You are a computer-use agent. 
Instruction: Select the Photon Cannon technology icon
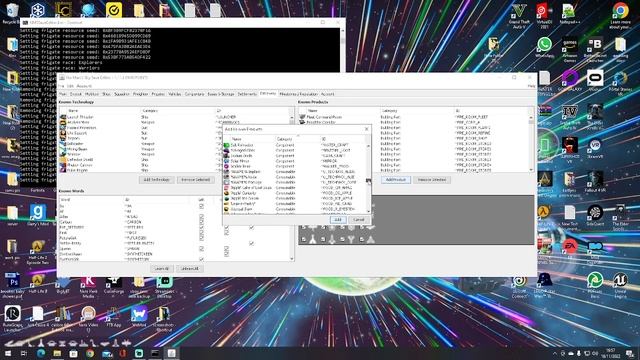coord(63,165)
